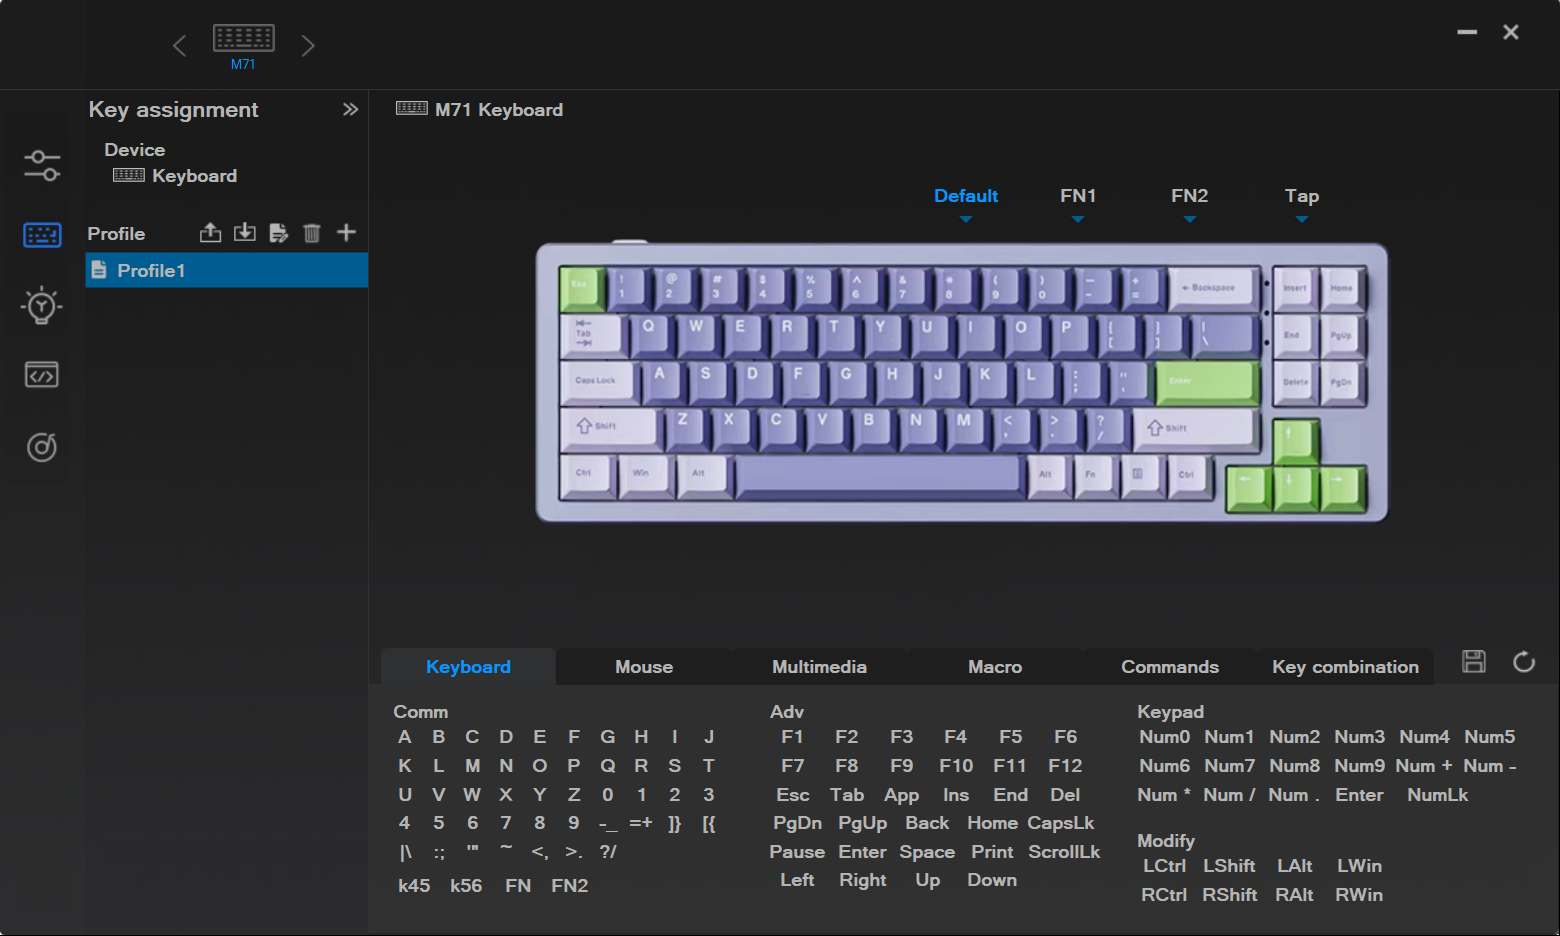
Task: Open the macro code editor sidebar icon
Action: click(42, 375)
